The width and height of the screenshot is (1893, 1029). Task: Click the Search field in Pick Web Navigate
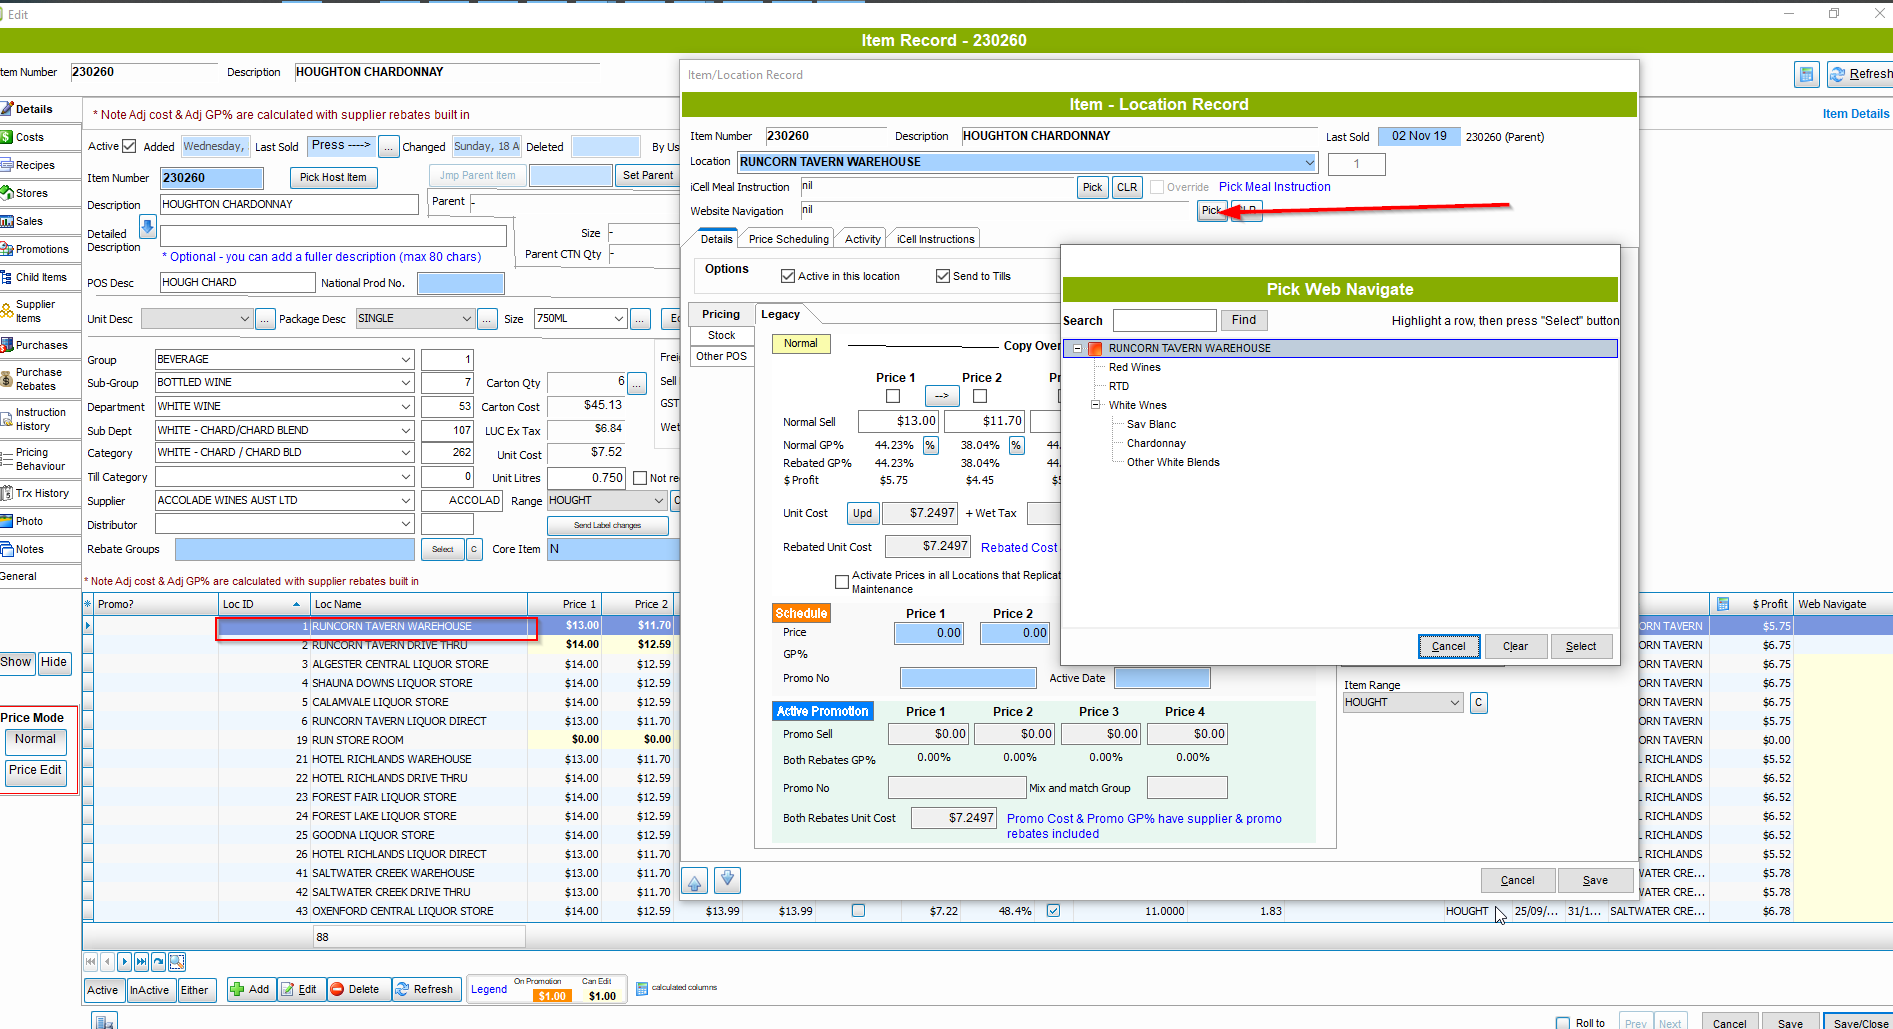click(x=1164, y=320)
